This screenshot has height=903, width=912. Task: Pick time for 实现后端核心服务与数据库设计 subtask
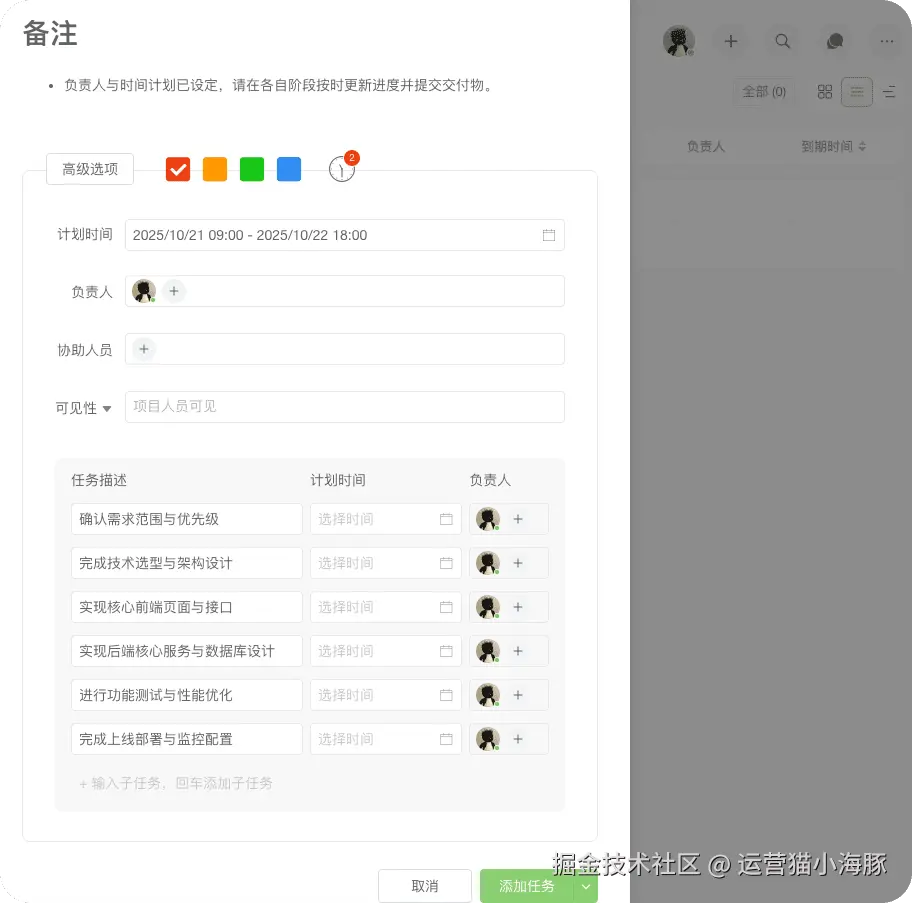click(x=386, y=651)
